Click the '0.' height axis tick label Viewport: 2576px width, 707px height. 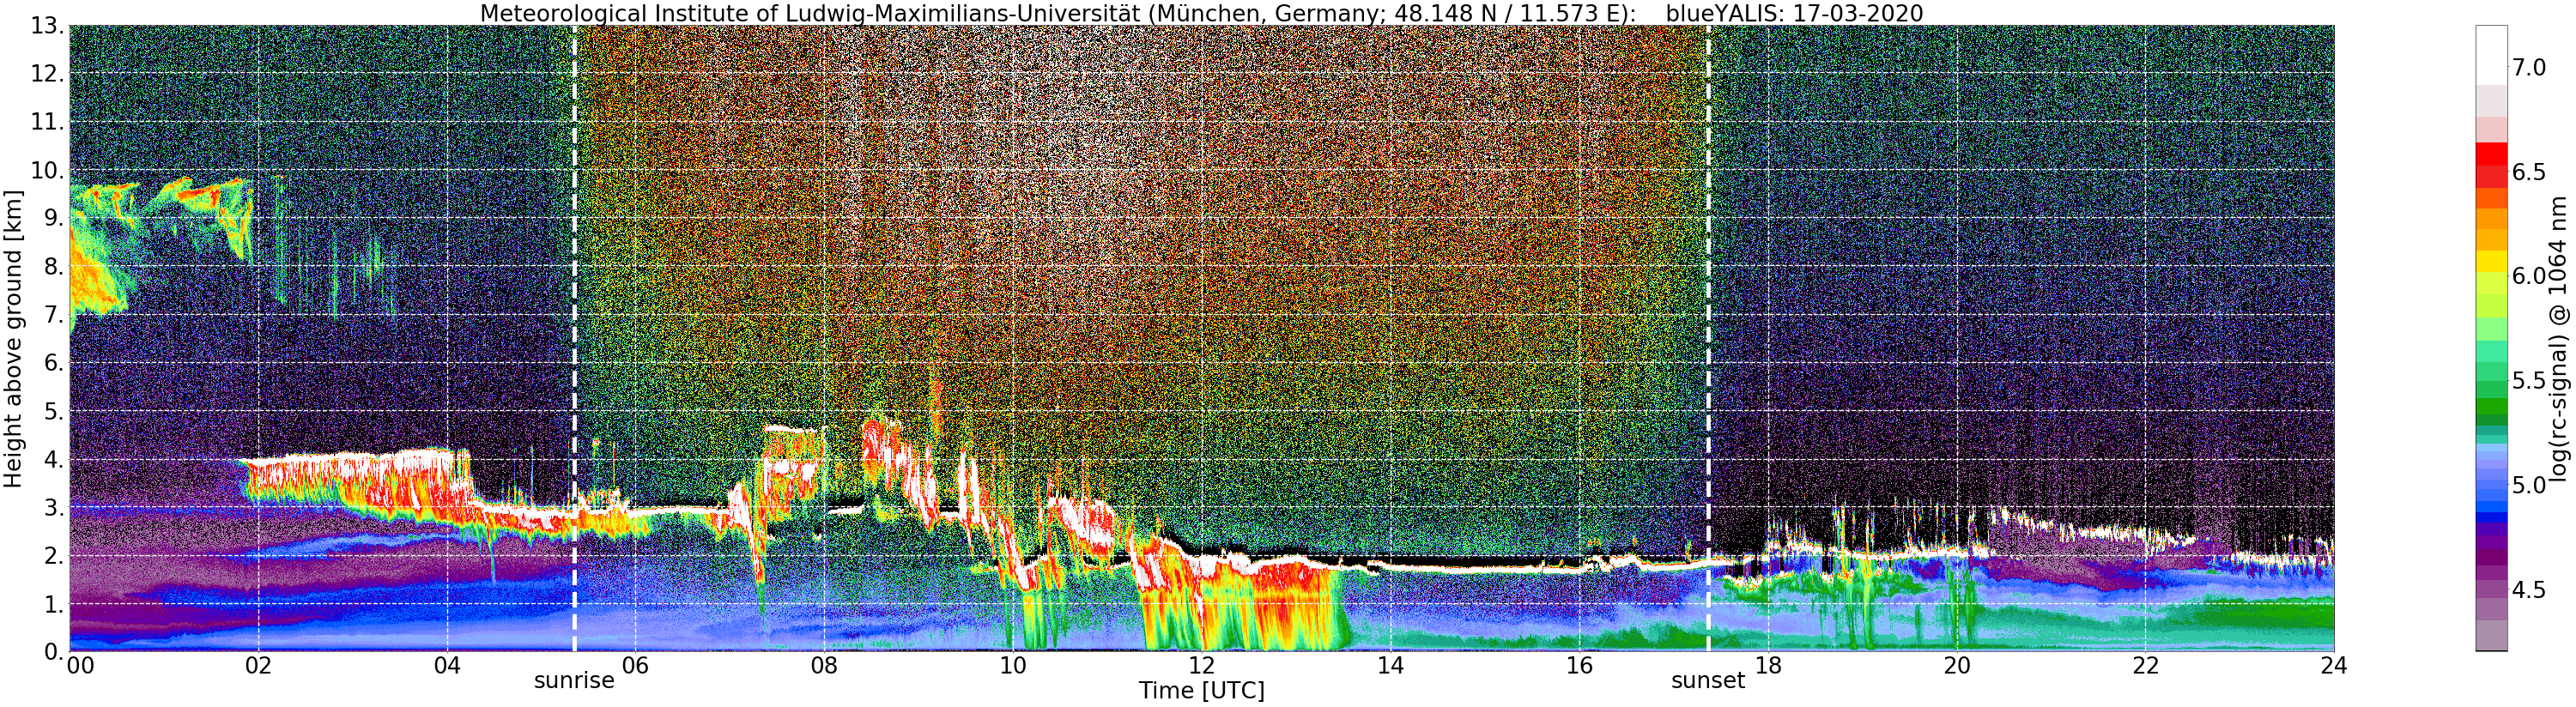54,651
